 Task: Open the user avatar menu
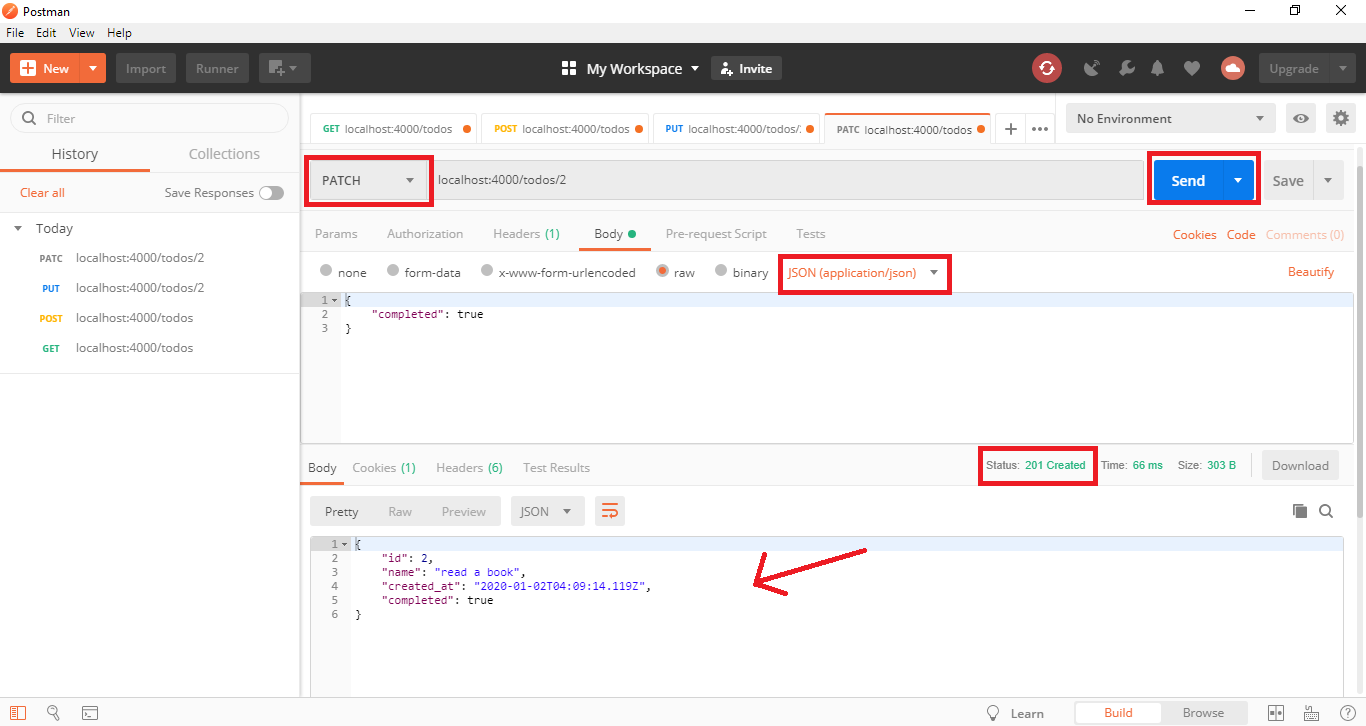[x=1232, y=68]
